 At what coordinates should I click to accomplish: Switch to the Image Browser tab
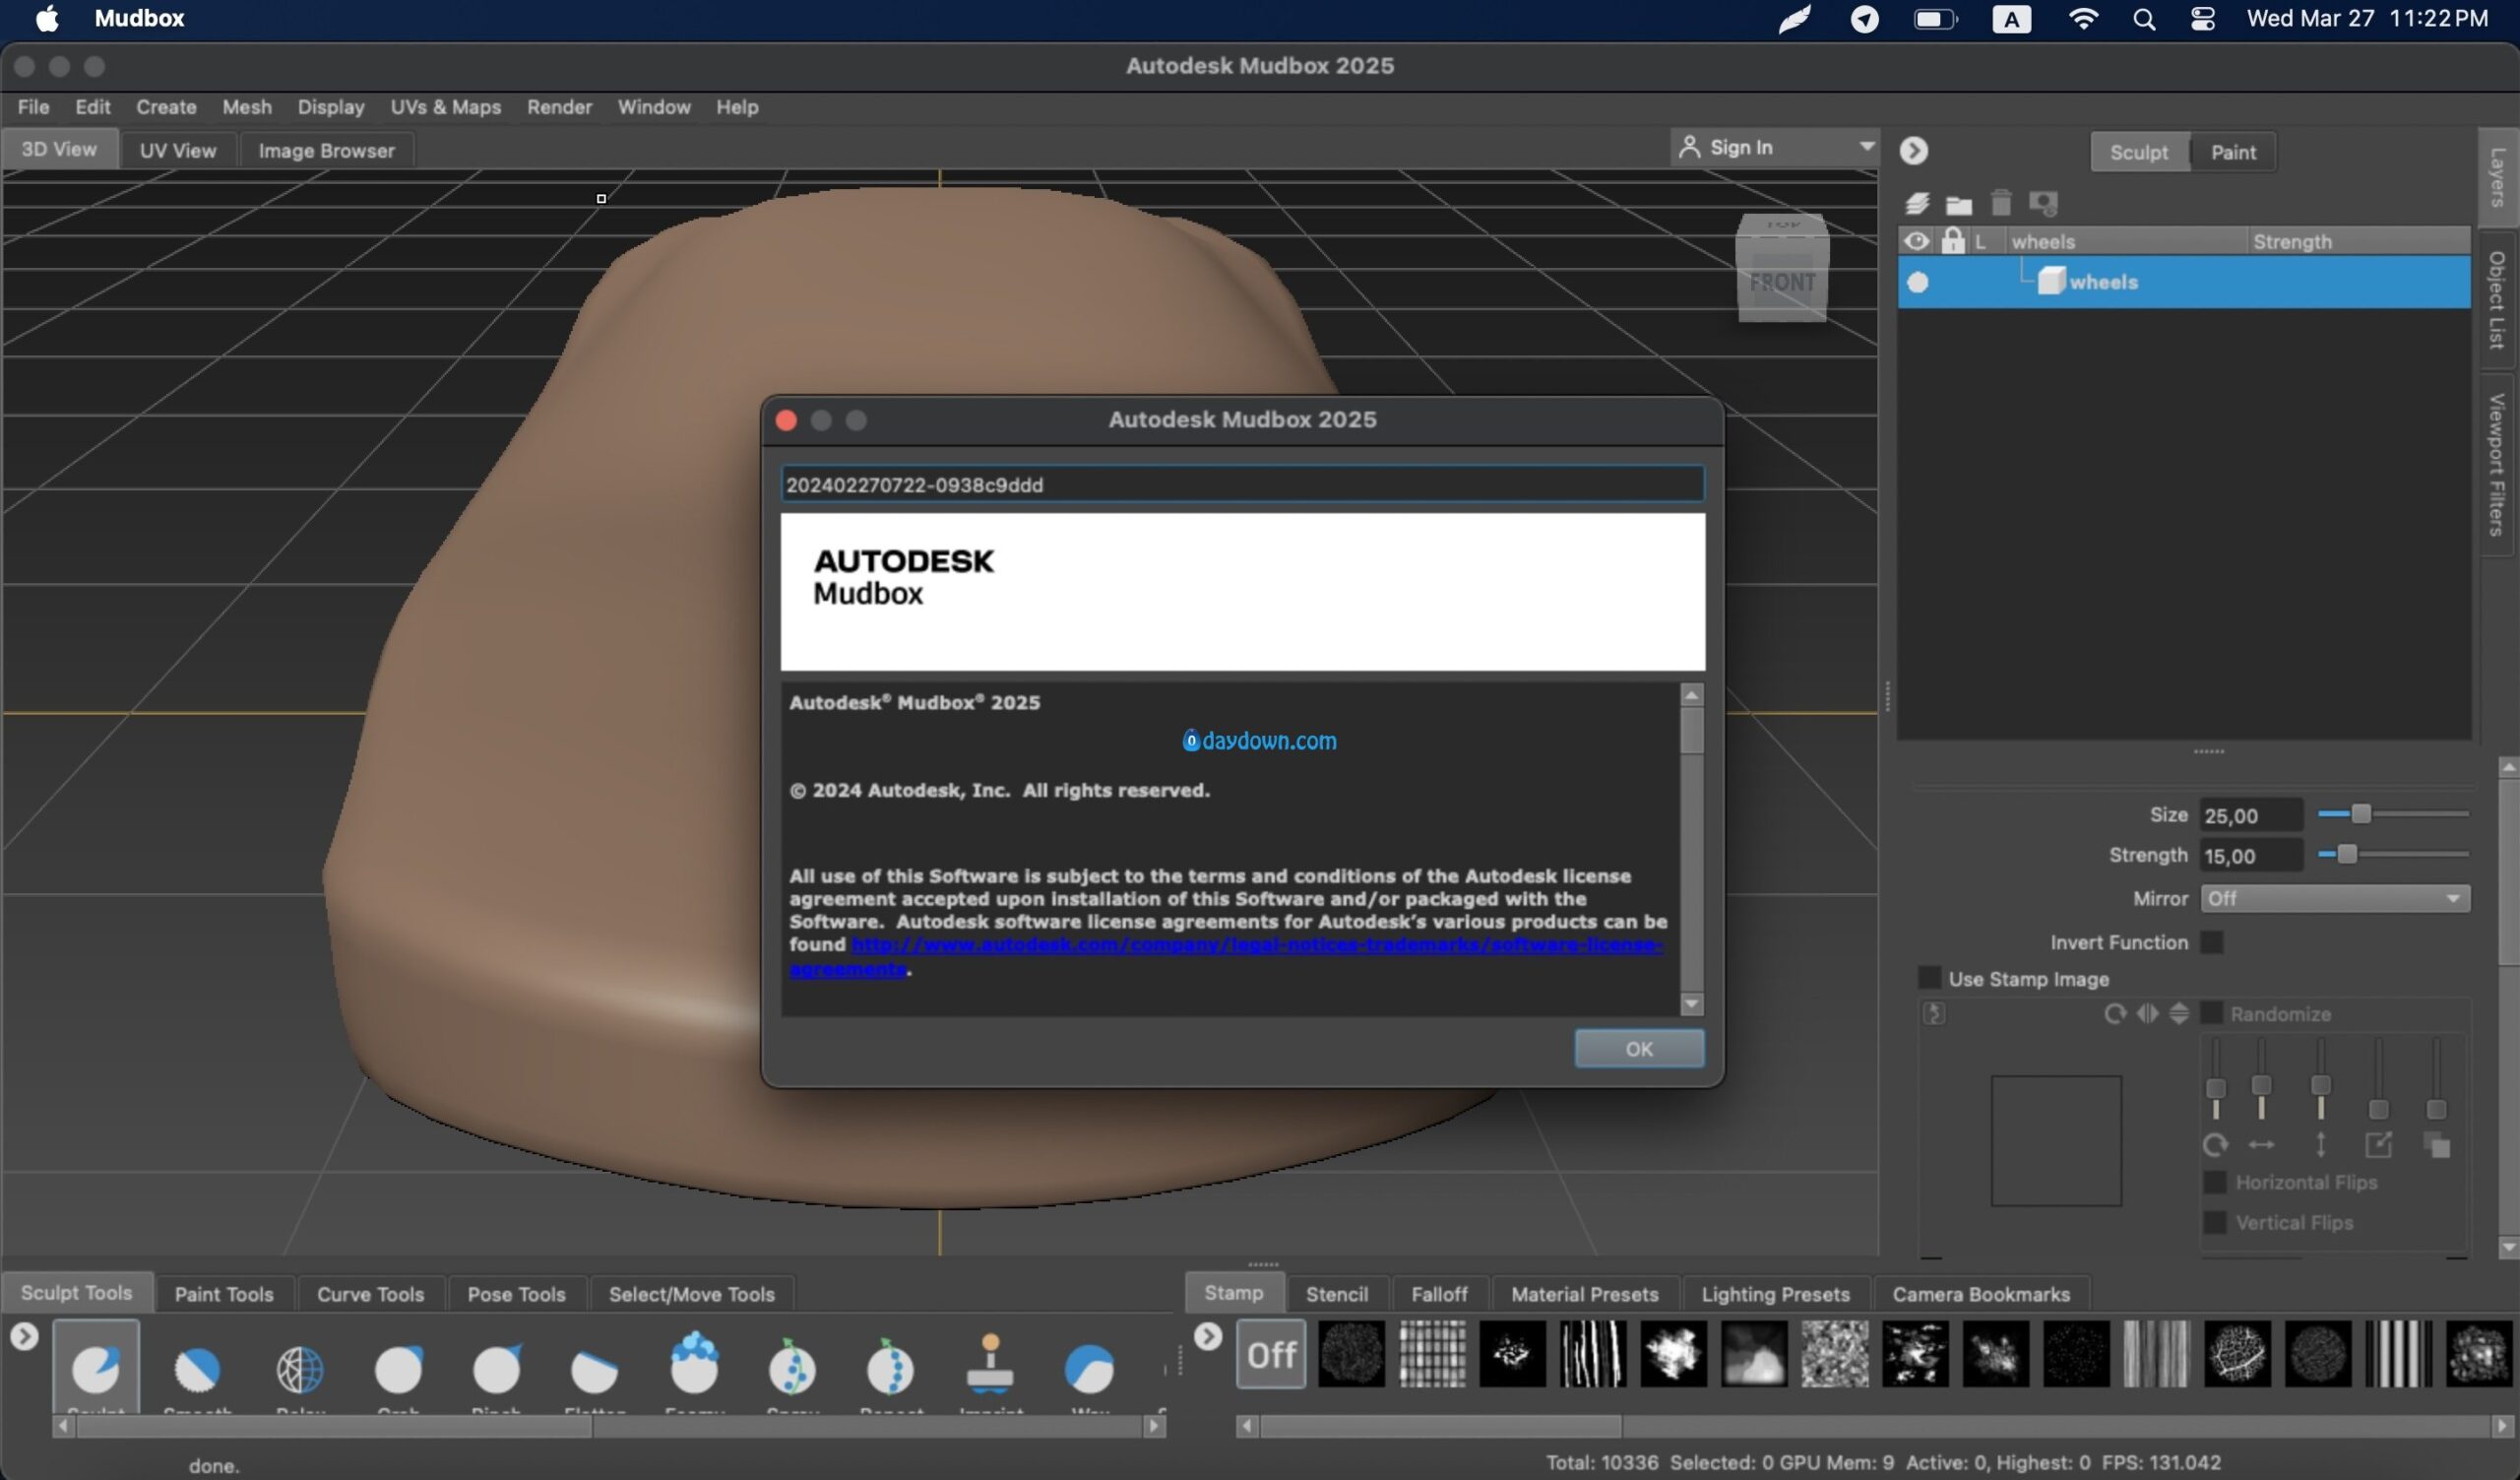[x=327, y=150]
